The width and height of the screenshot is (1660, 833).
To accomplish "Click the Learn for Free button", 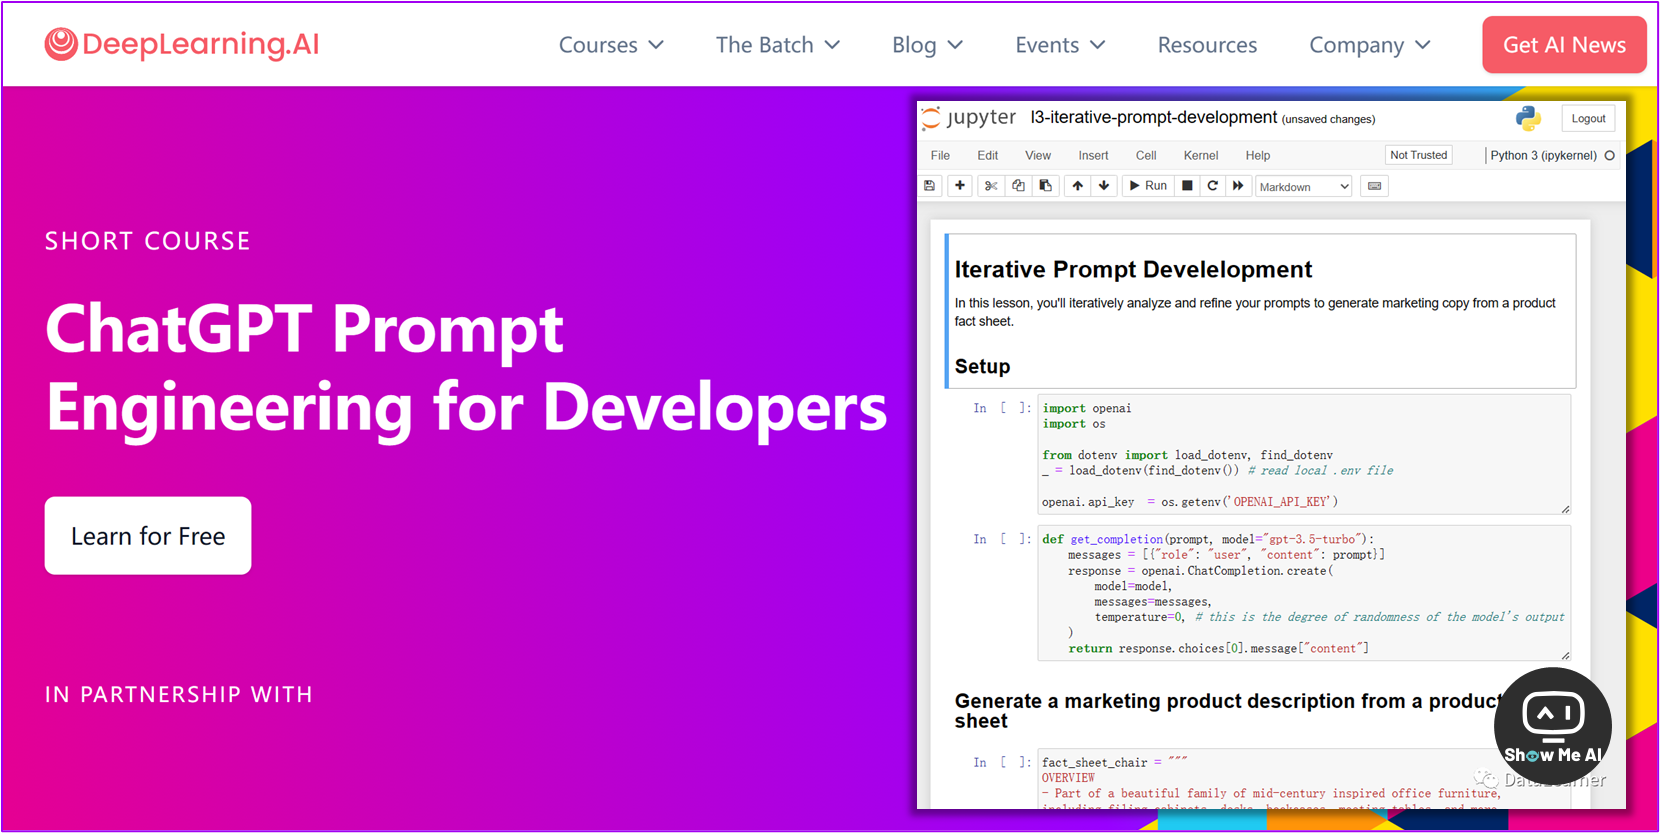I will click(x=148, y=536).
